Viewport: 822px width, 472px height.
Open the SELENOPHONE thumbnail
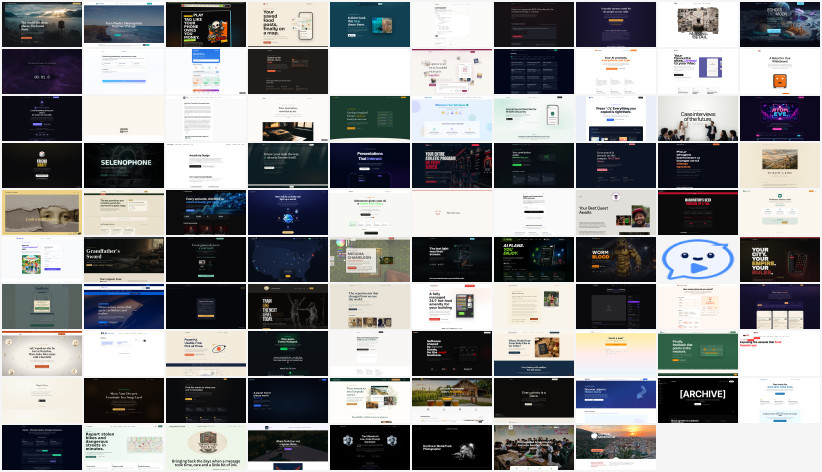[124, 166]
